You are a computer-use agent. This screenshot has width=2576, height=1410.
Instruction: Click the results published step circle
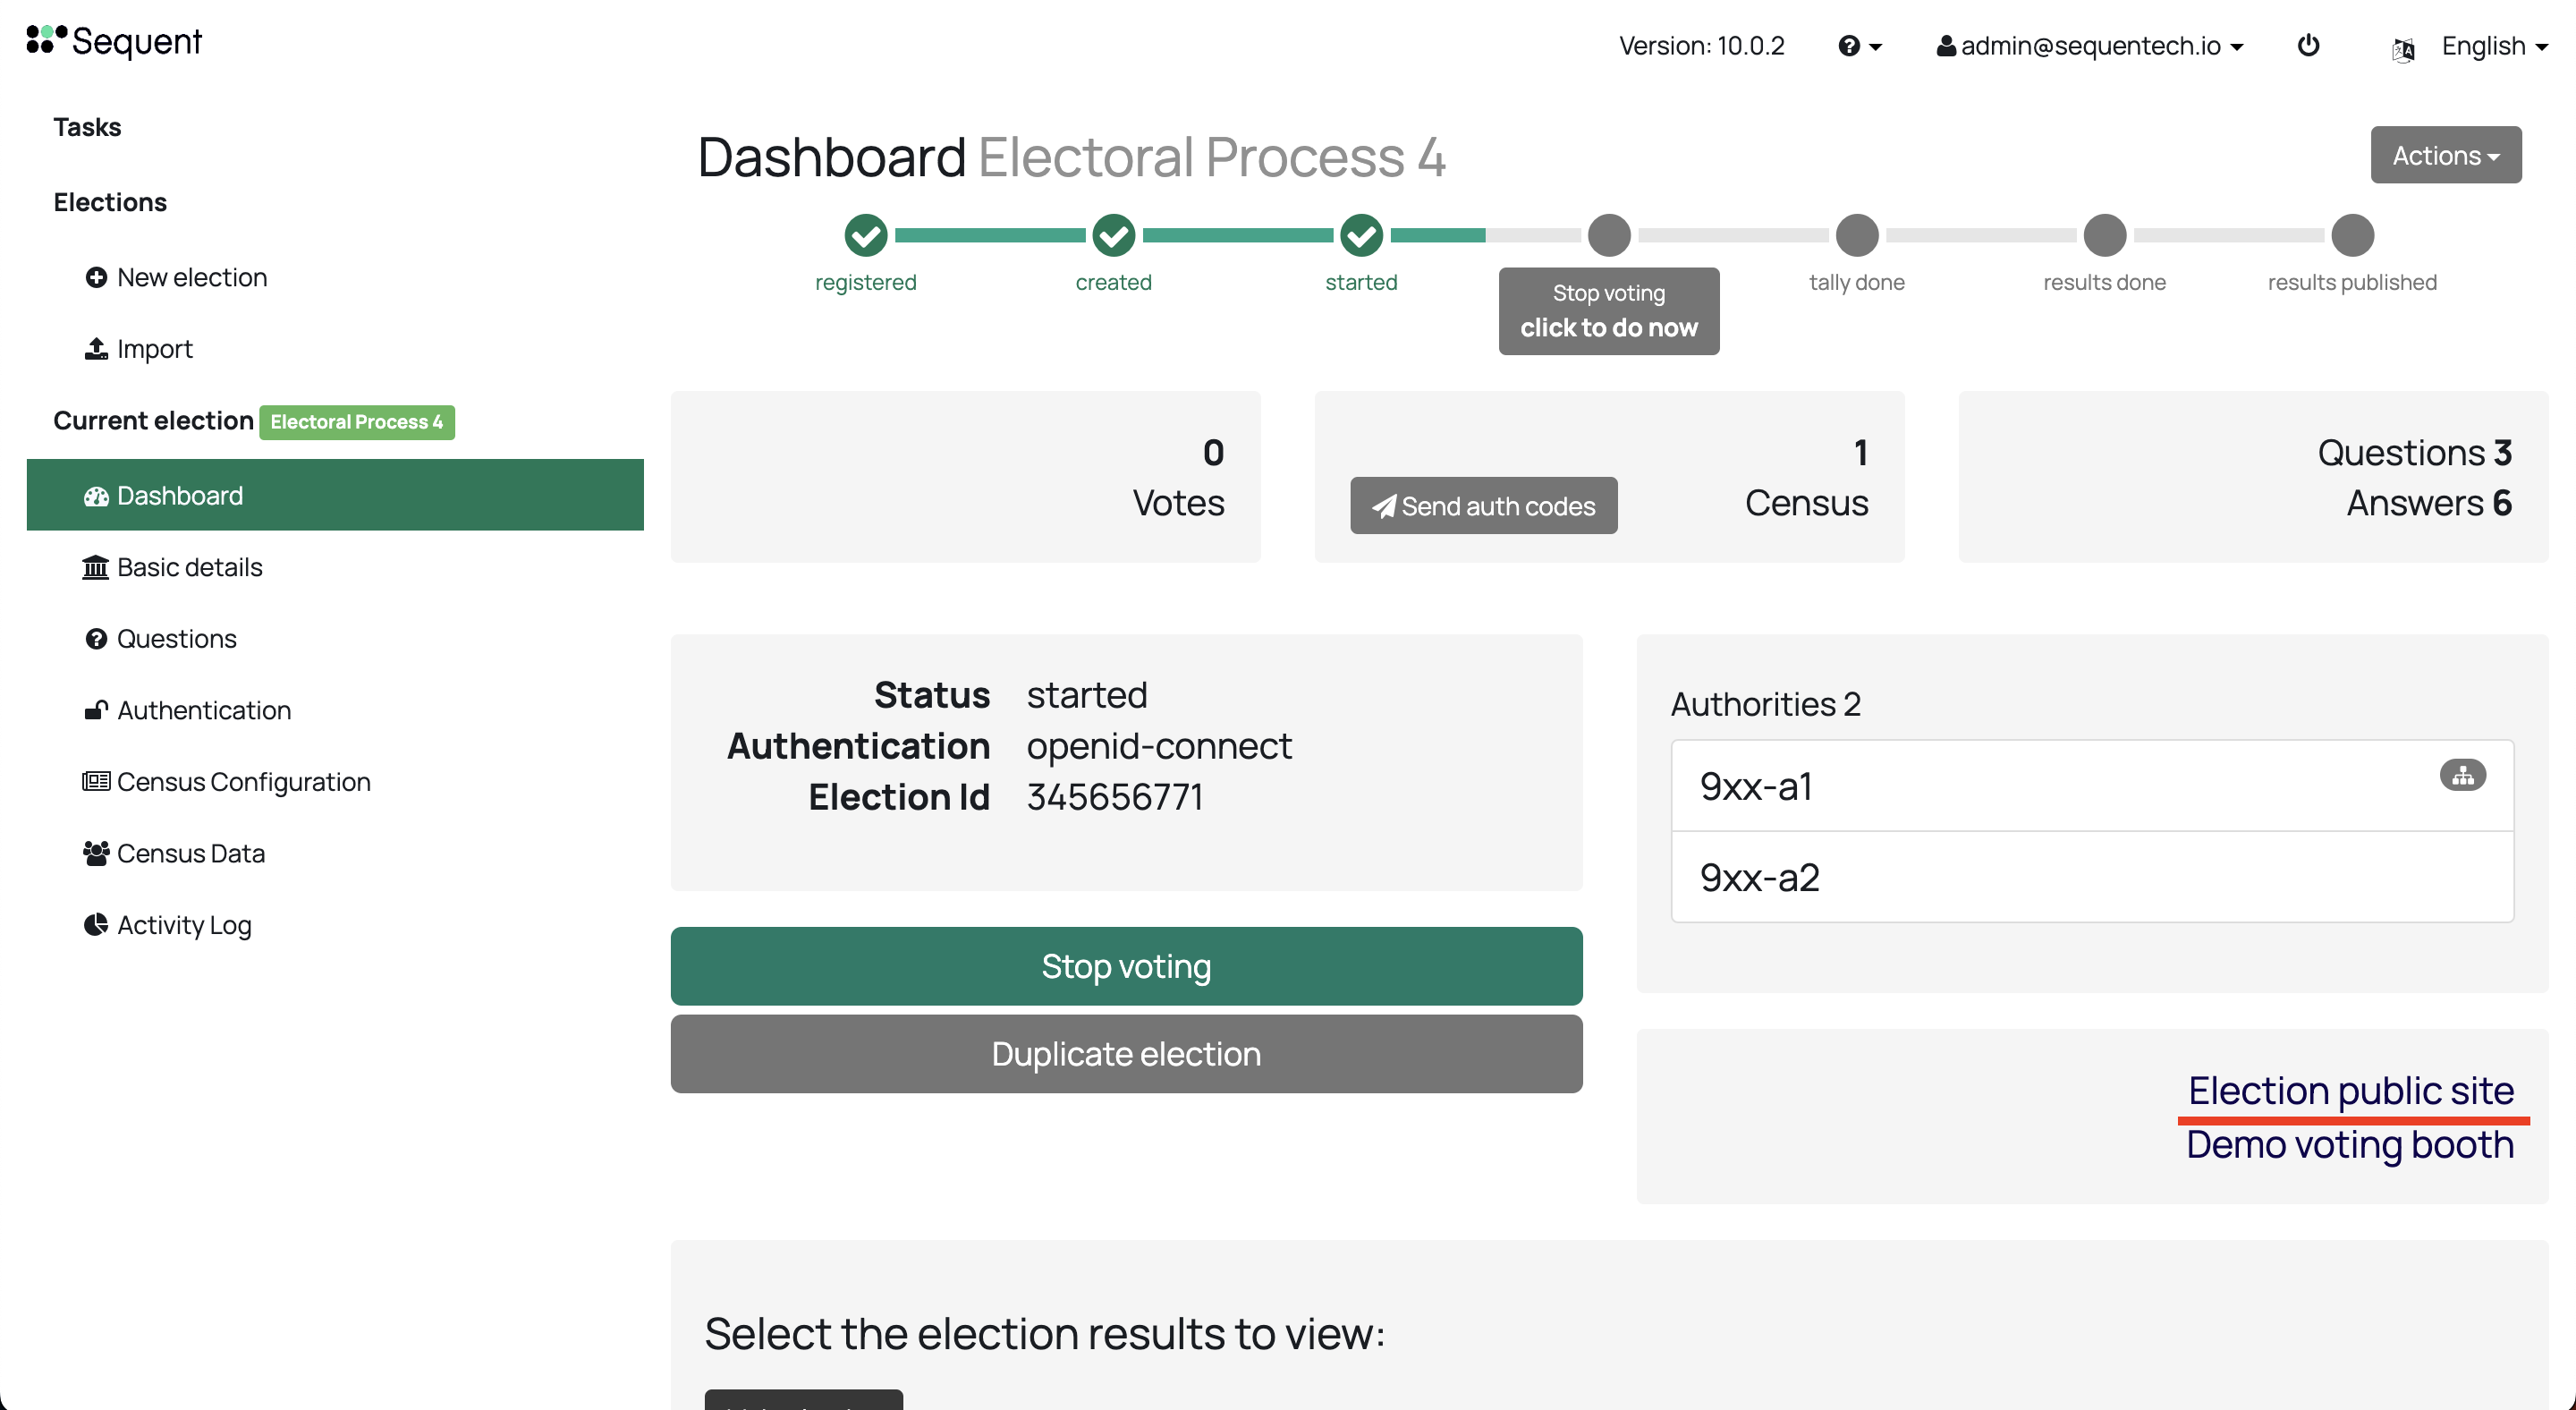2352,236
